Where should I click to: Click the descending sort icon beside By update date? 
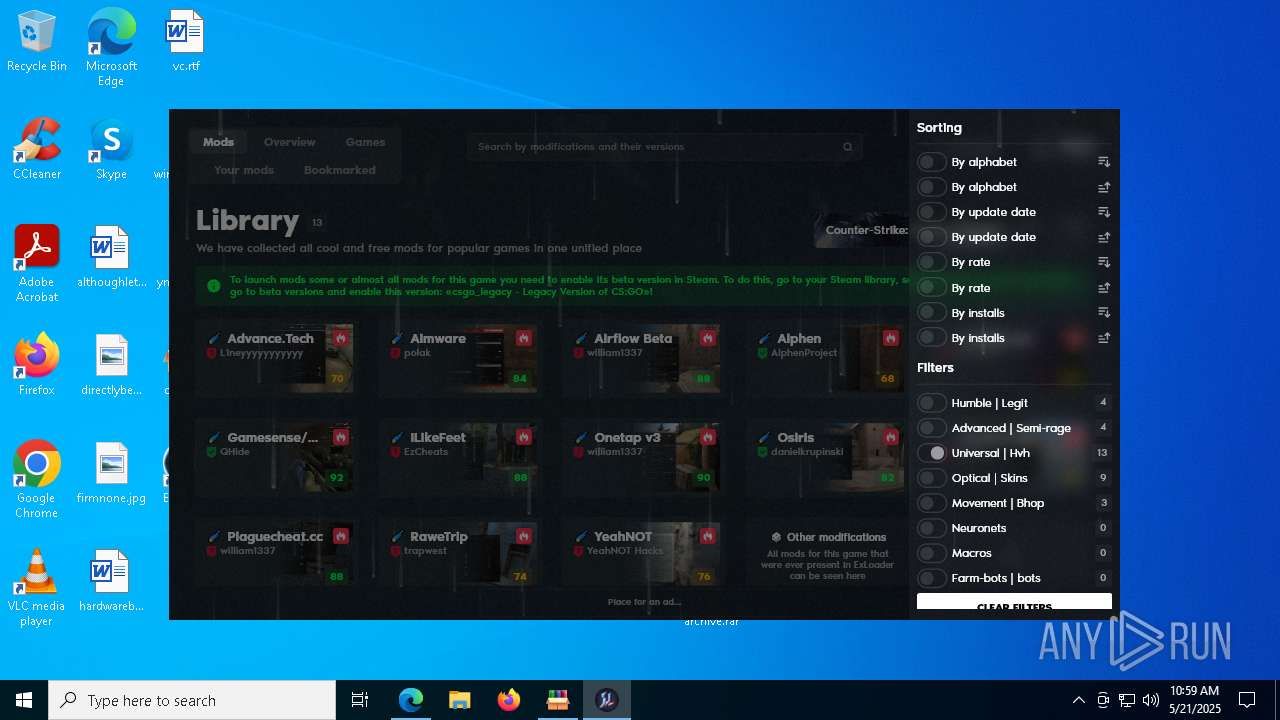point(1104,212)
